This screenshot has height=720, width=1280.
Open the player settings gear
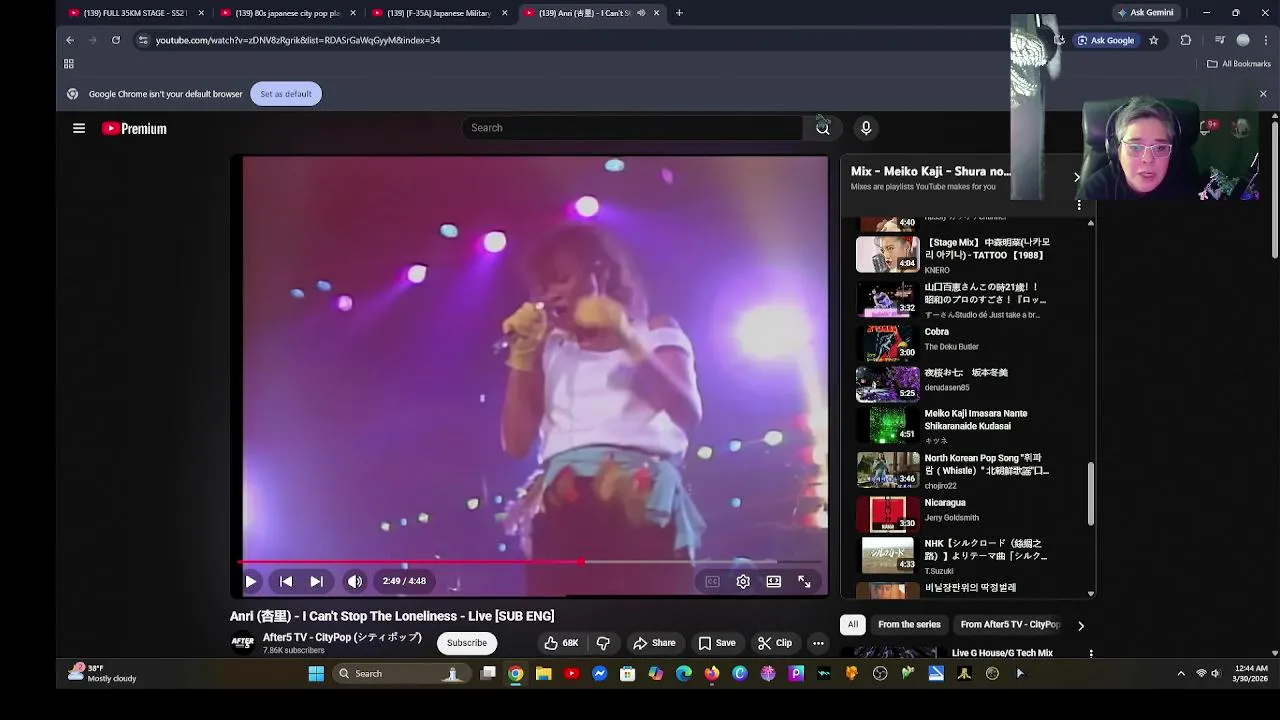(x=743, y=581)
